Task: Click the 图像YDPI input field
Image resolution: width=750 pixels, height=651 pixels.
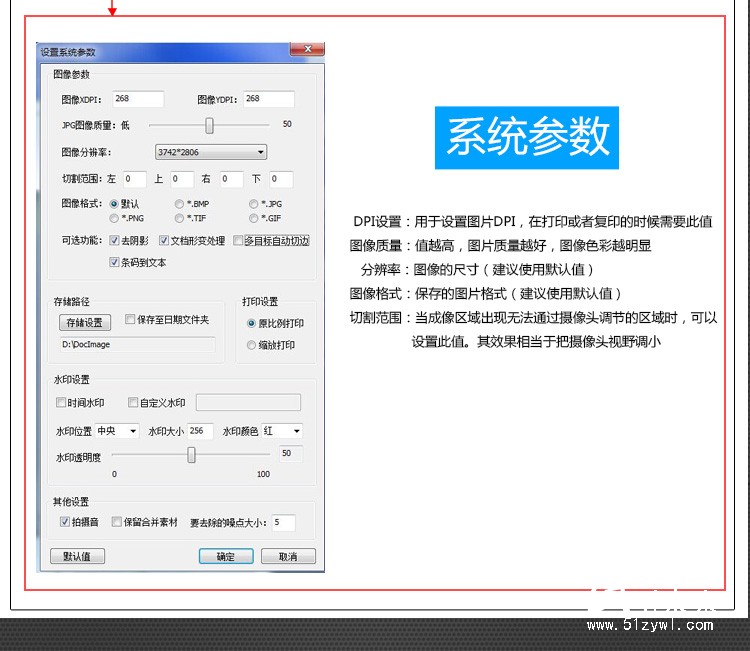Action: point(268,99)
